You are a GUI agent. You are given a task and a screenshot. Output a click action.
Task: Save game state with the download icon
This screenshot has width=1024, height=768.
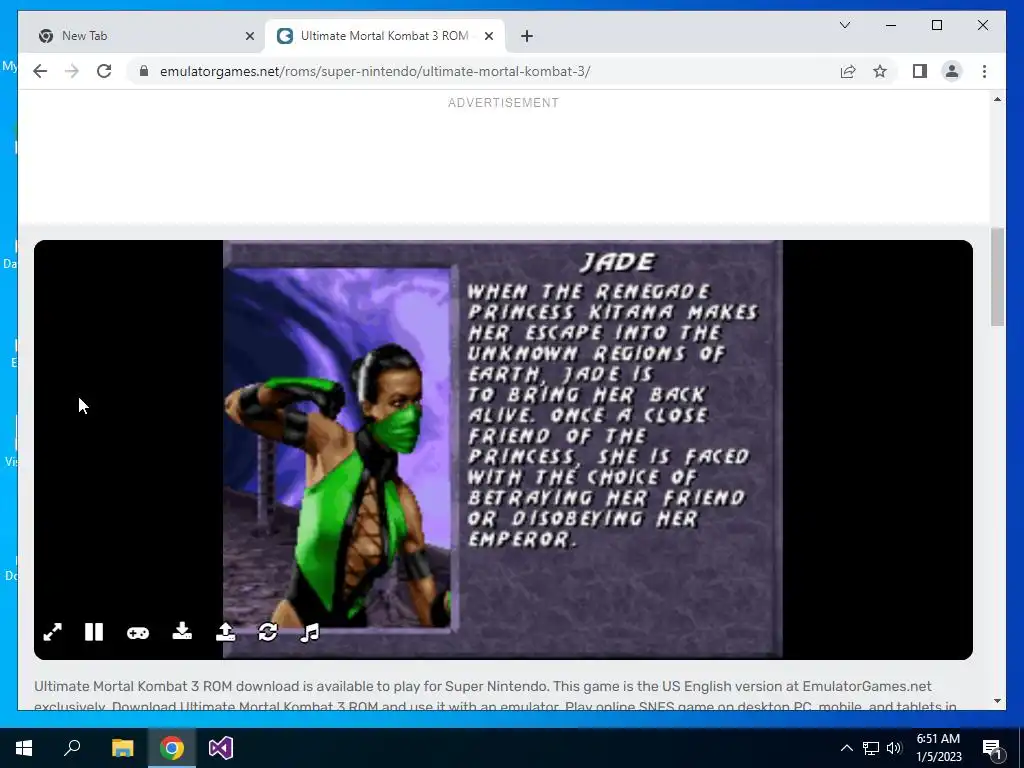click(x=182, y=632)
